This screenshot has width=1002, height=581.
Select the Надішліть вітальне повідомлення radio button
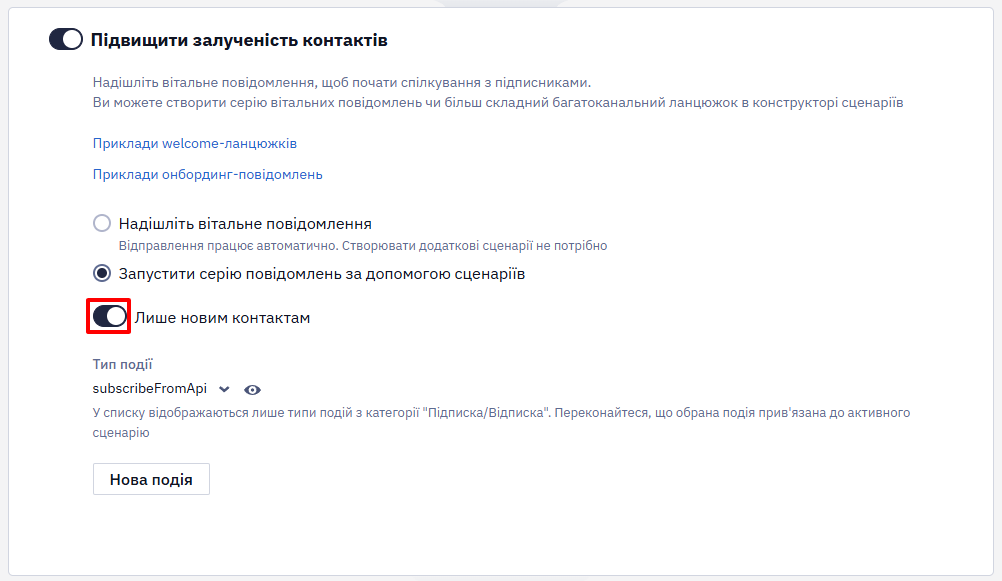tap(102, 223)
